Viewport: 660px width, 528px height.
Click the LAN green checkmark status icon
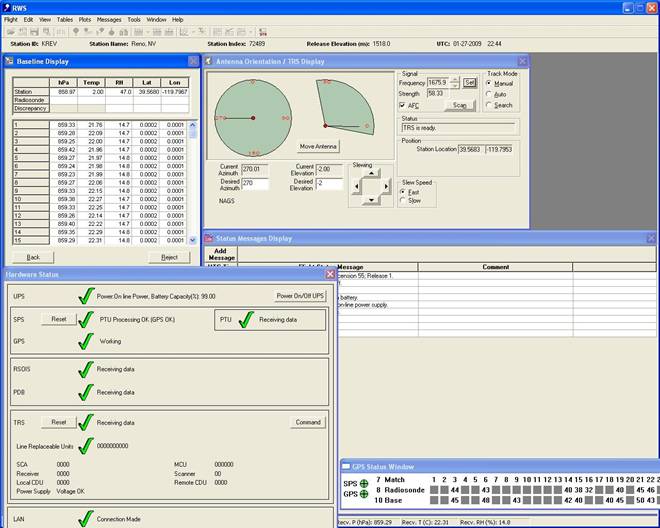(85, 520)
